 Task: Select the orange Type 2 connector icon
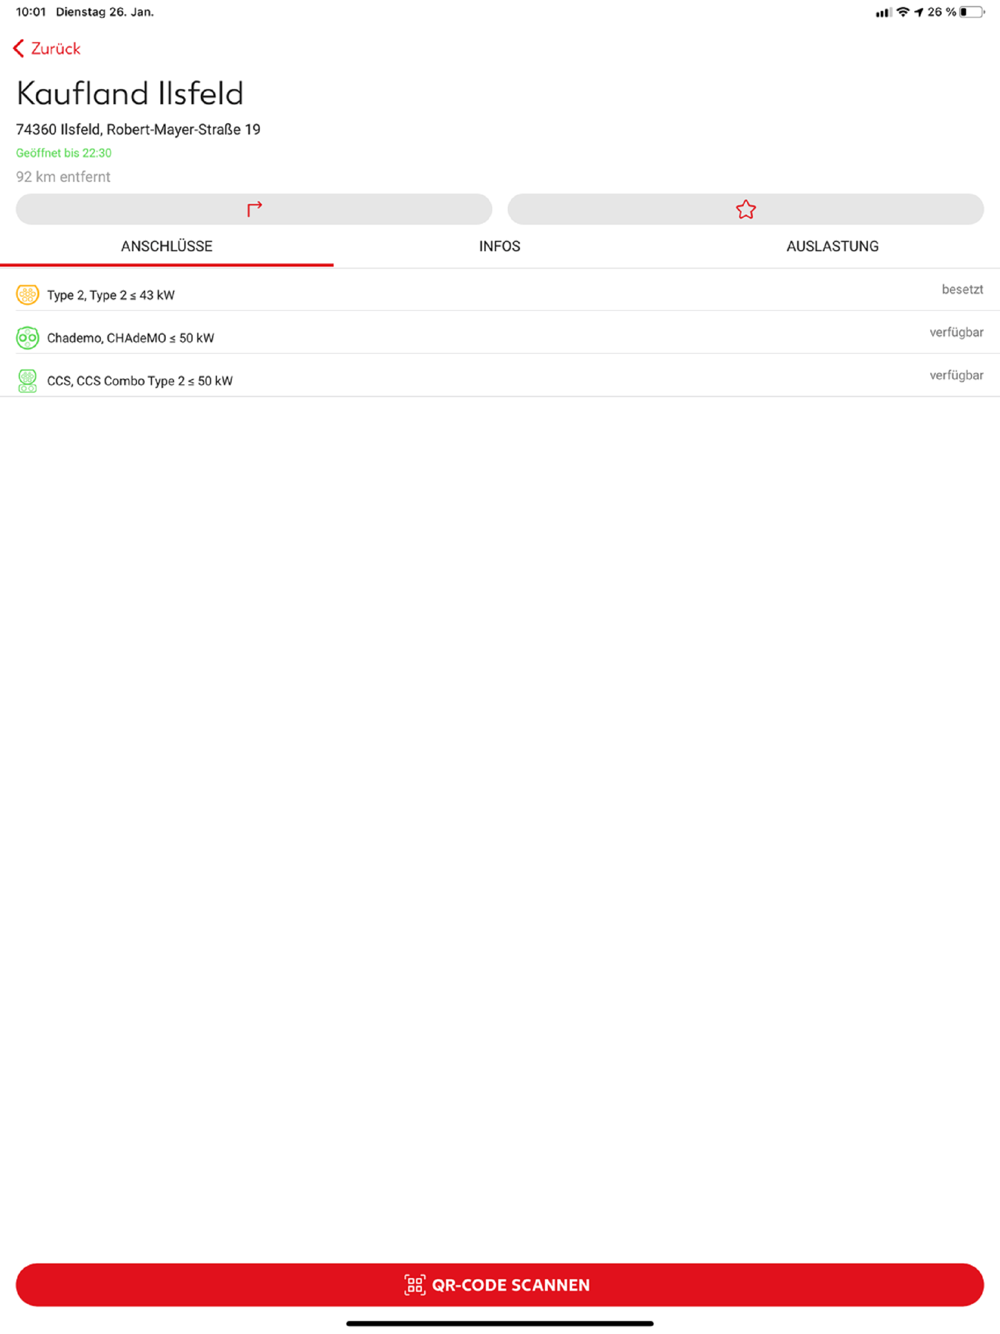click(27, 294)
